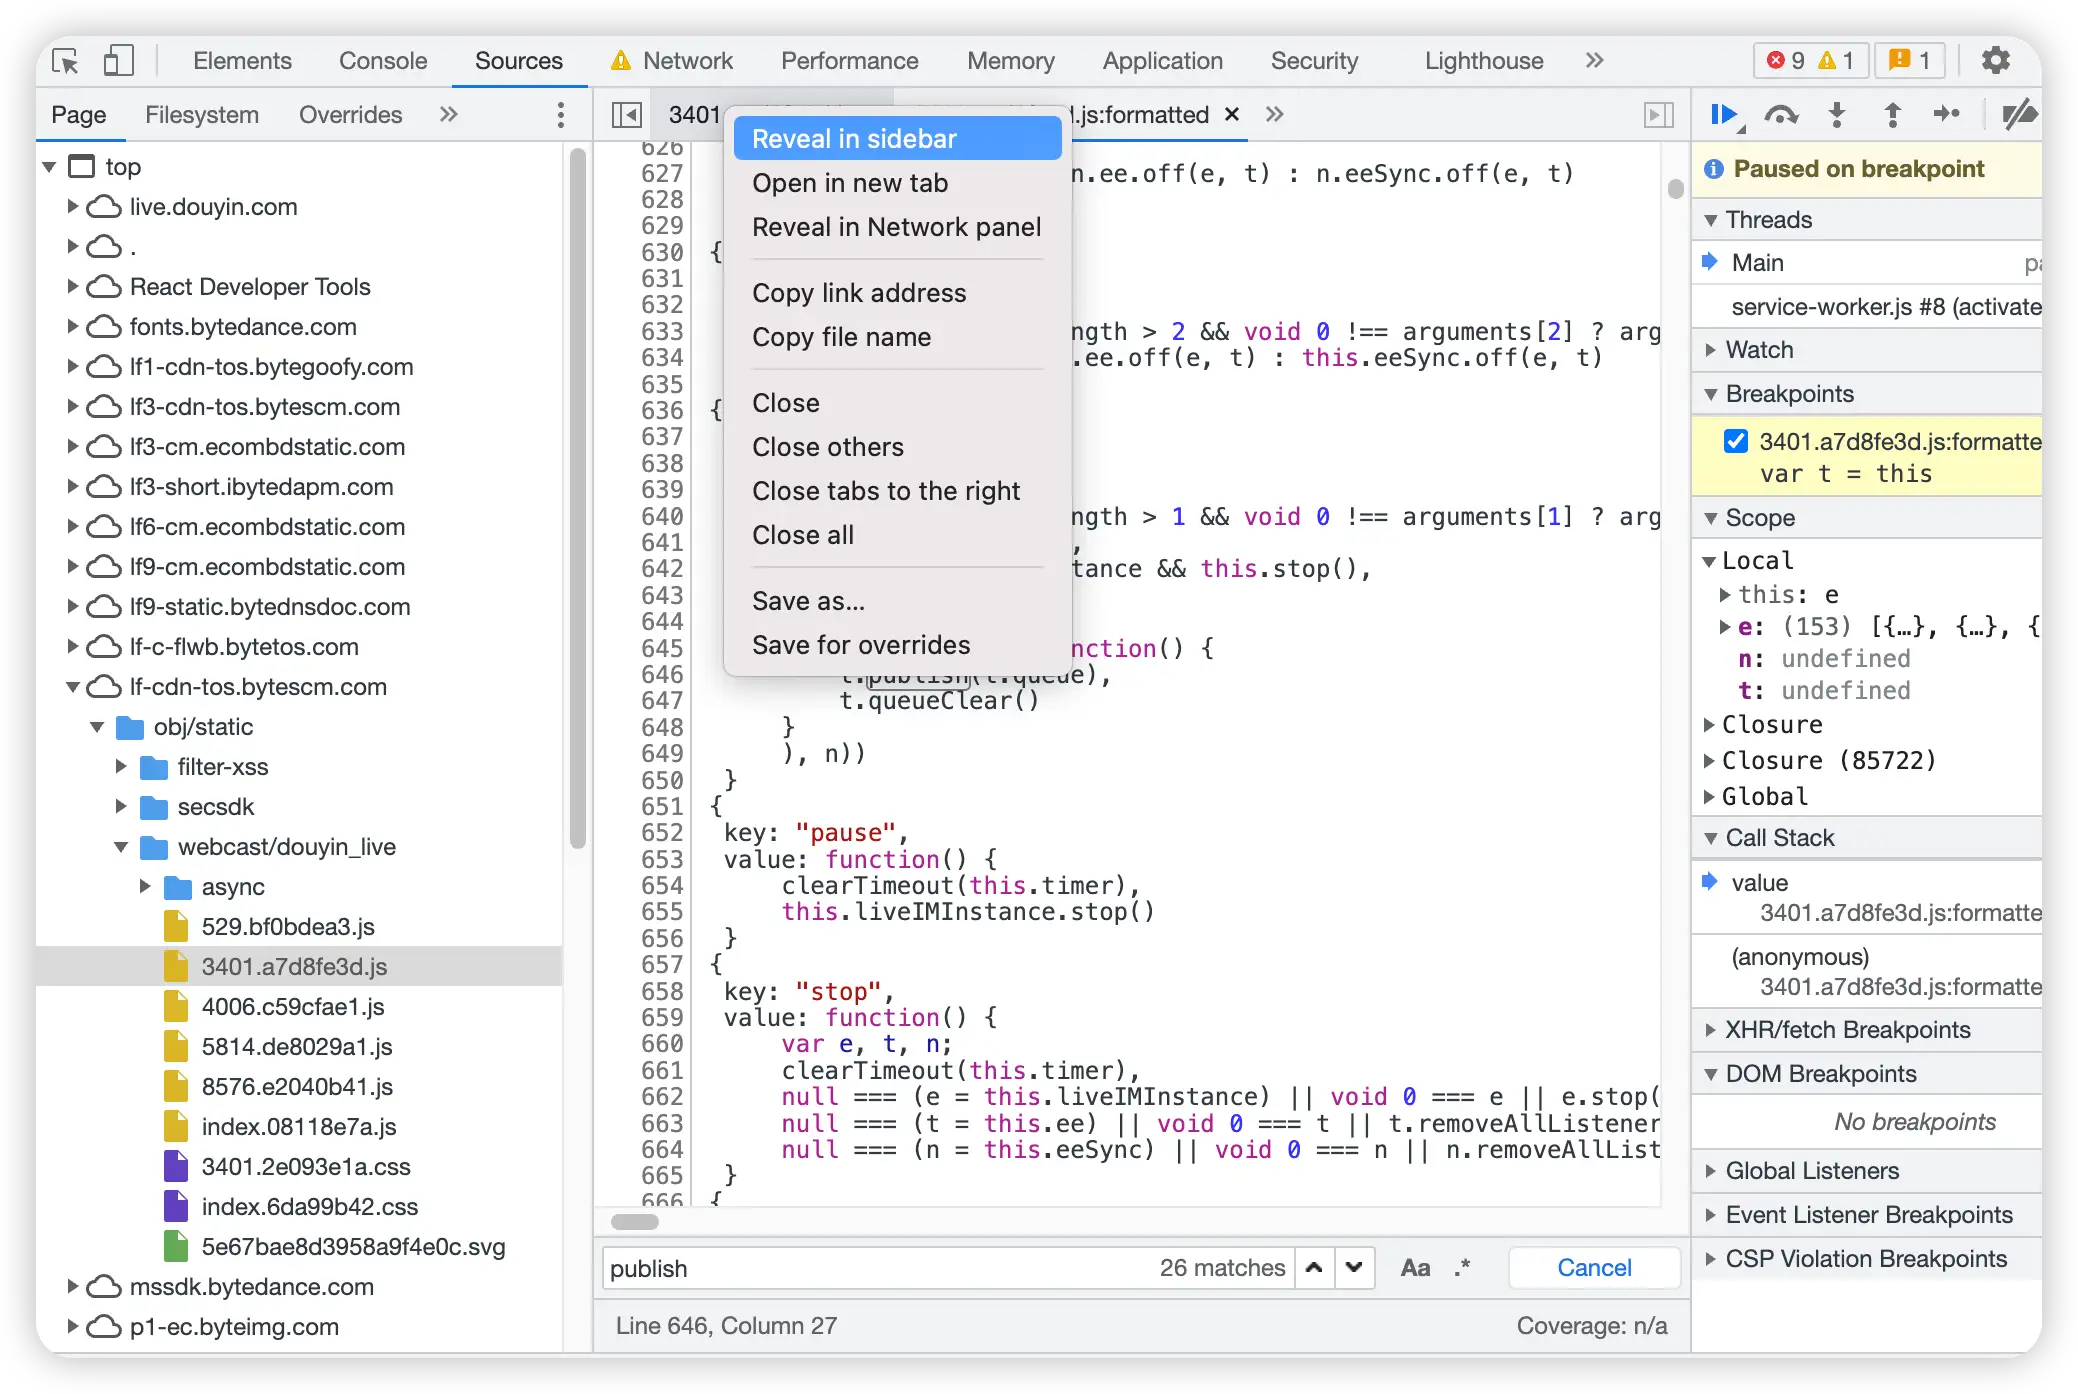Screen dimensions: 2078x1394
Task: Select service-worker.js #8 thread
Action: click(1866, 307)
